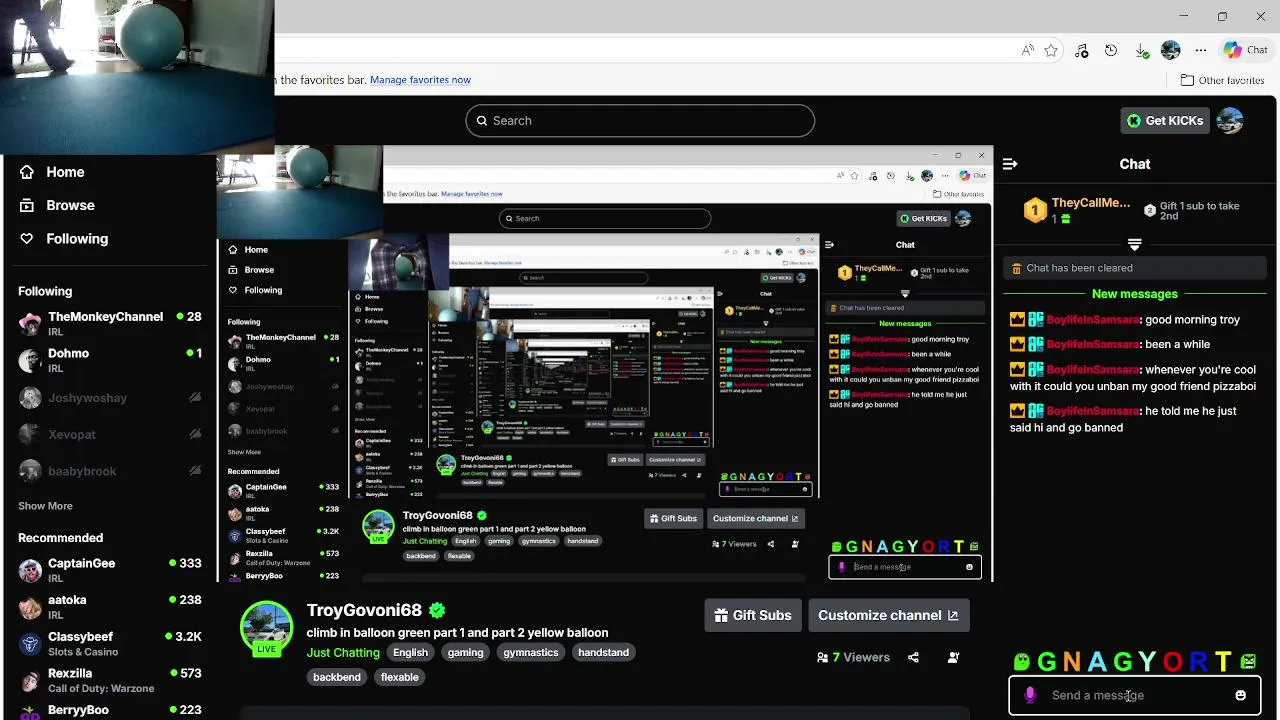Open Edge Settings and more three-dot menu

1201,50
